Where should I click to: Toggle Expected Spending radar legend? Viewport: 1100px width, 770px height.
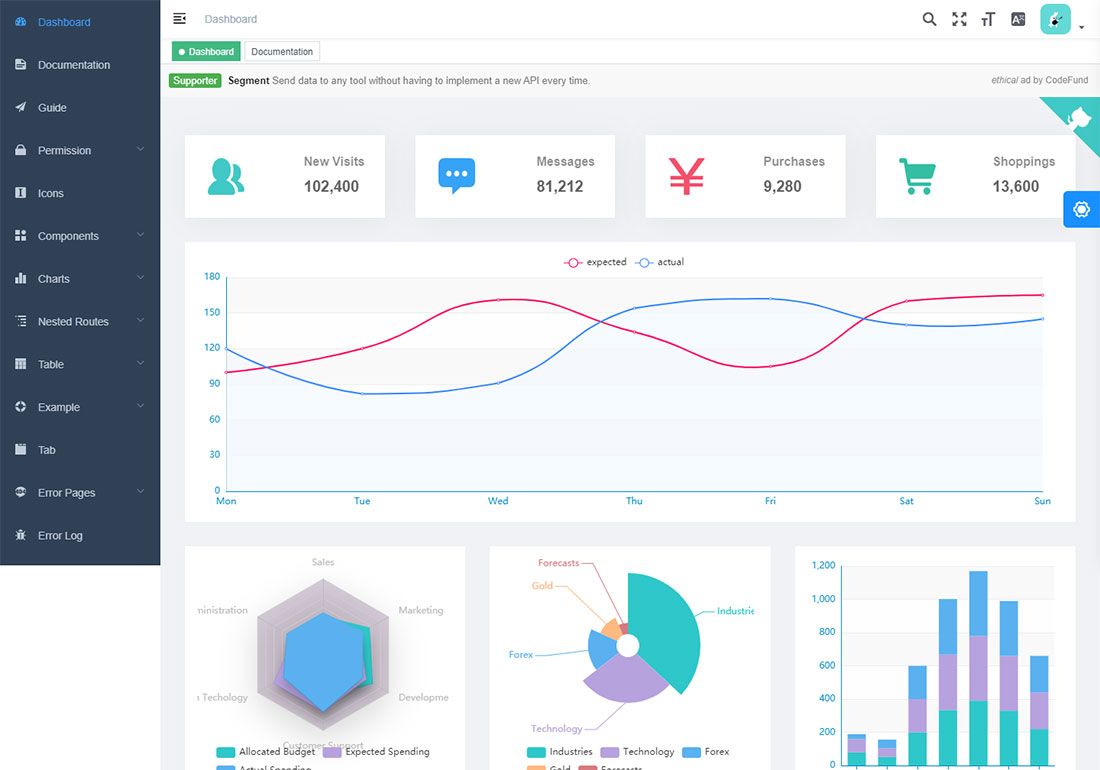376,752
